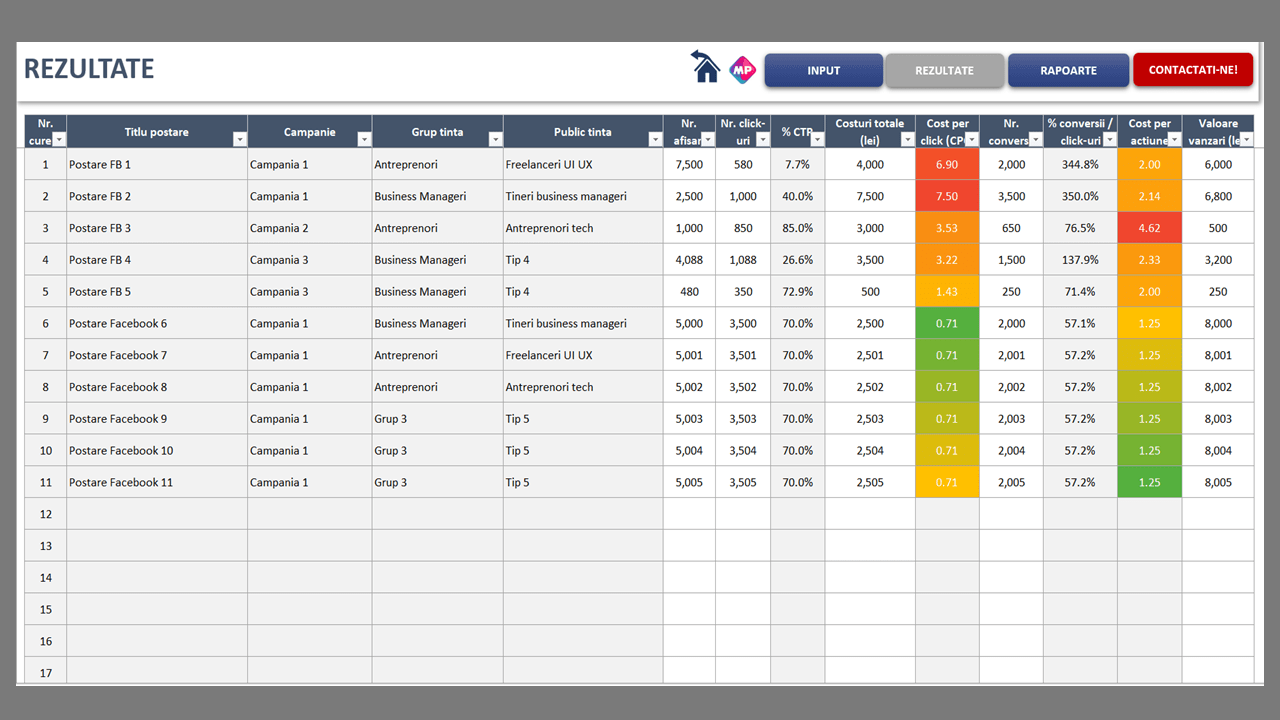Select the green 1.25 cell in row 11

[x=1149, y=482]
